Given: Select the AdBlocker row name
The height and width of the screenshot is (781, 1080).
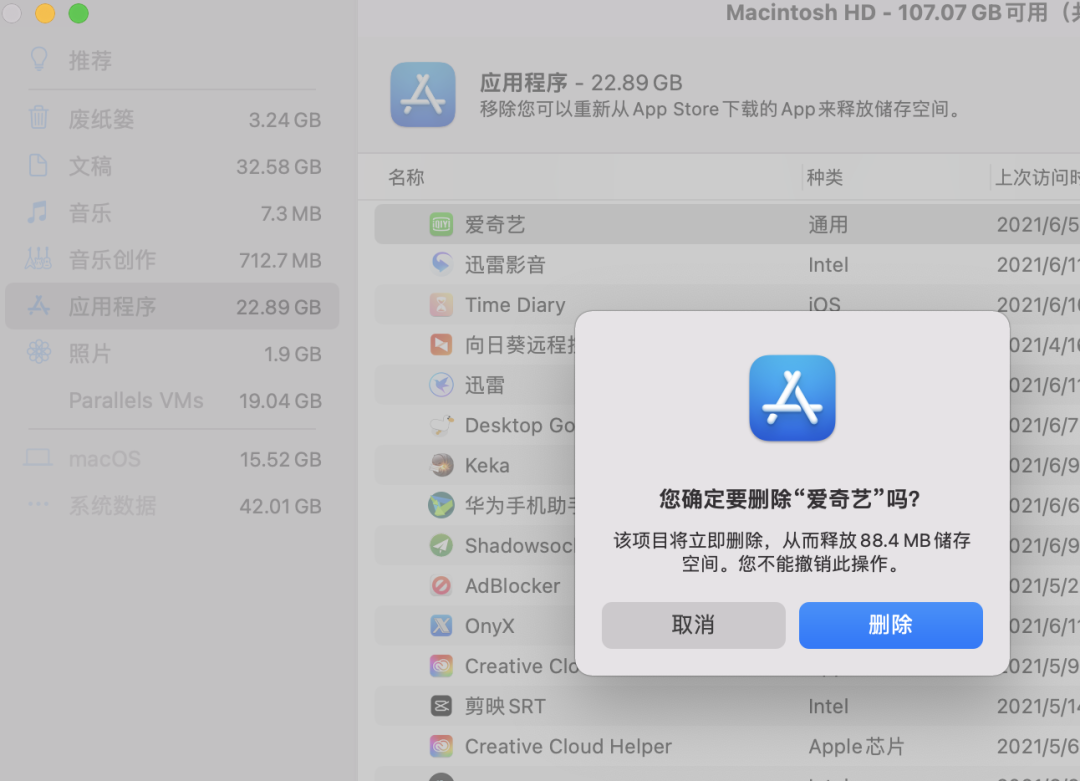Looking at the screenshot, I should pyautogui.click(x=512, y=585).
